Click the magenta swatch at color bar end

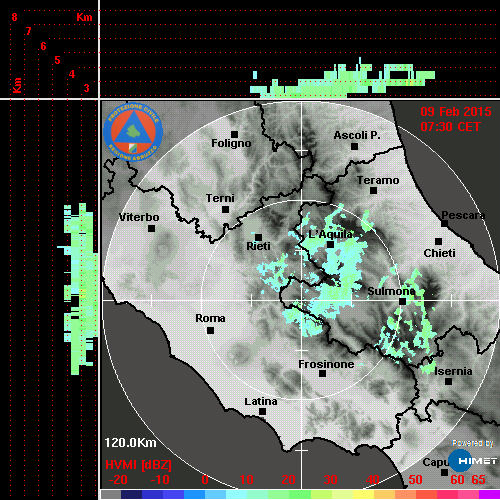tap(489, 494)
